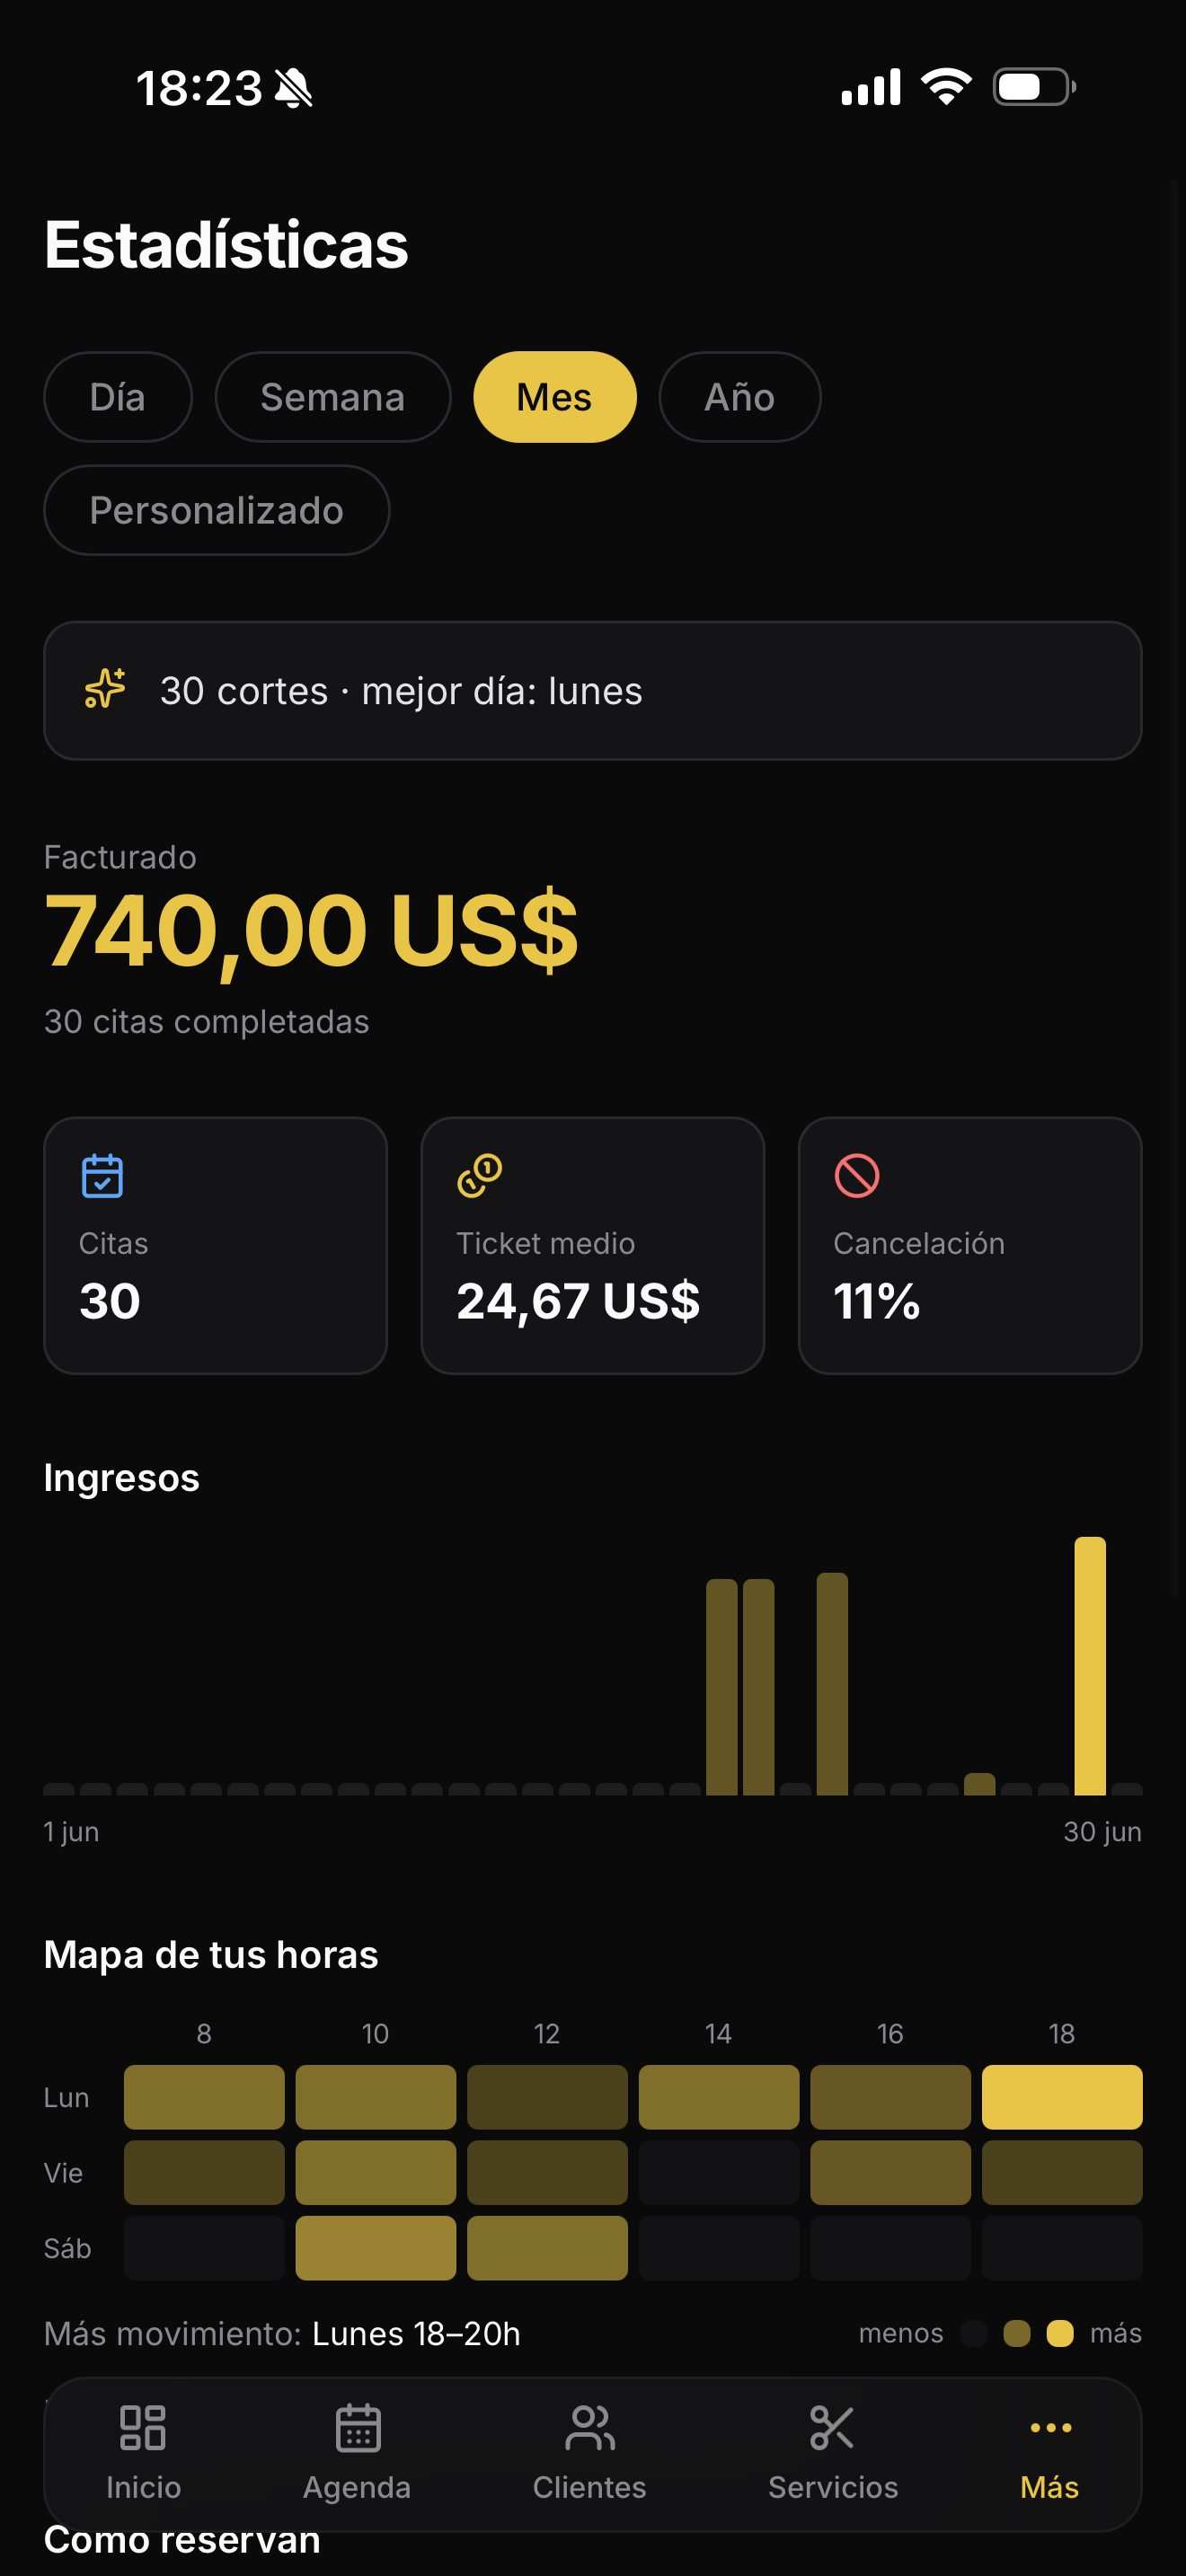Select the Año period filter
Screen dimensions: 1186x2576
pyautogui.click(x=740, y=397)
